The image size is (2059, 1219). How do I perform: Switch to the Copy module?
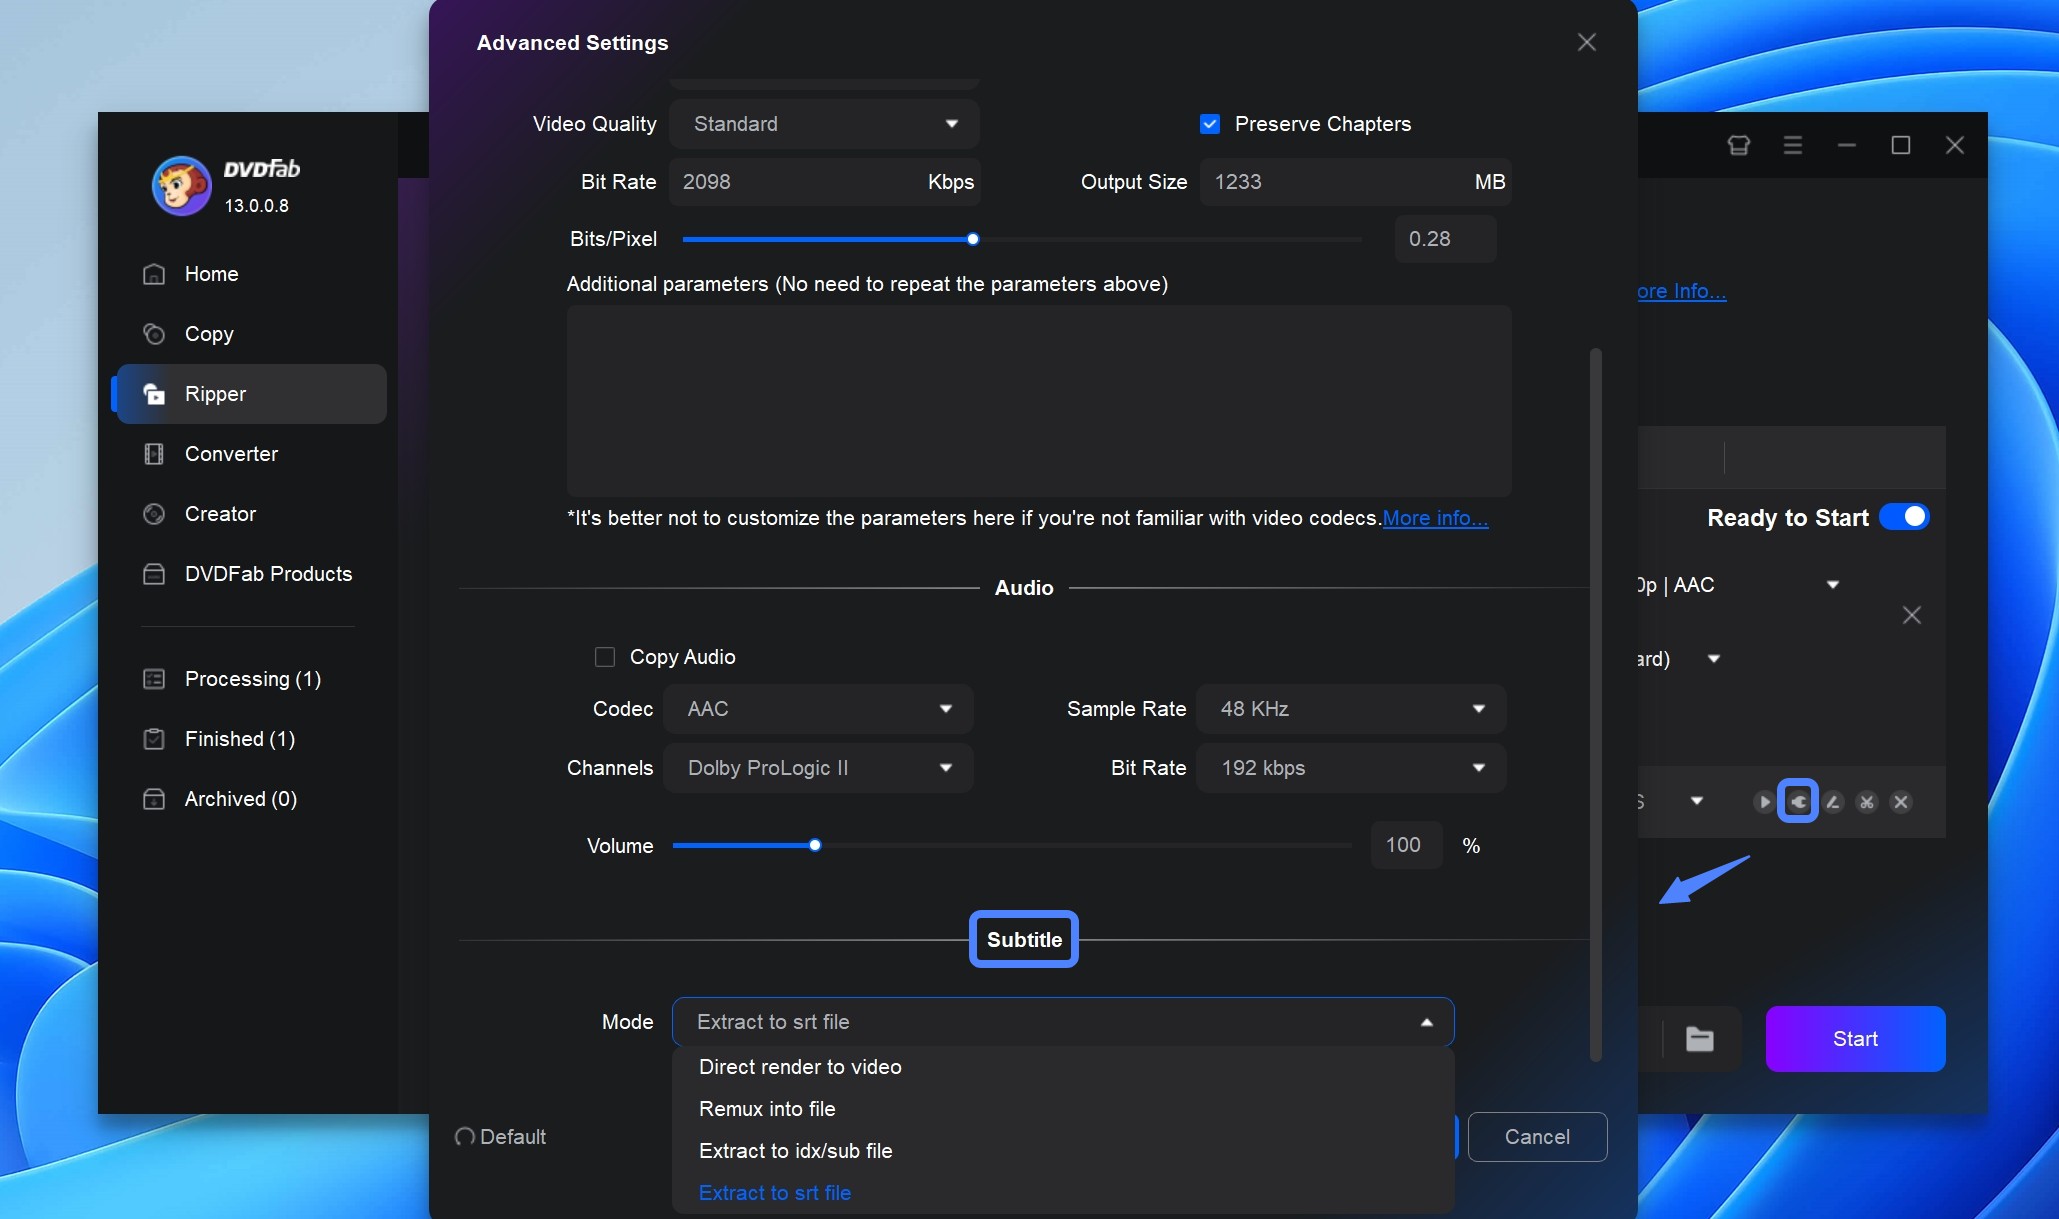pyautogui.click(x=208, y=334)
